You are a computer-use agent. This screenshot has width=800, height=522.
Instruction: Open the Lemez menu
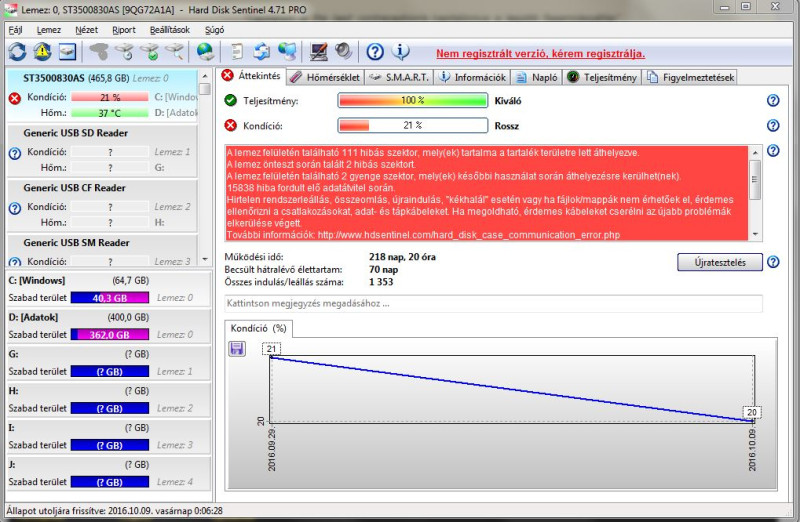[49, 30]
